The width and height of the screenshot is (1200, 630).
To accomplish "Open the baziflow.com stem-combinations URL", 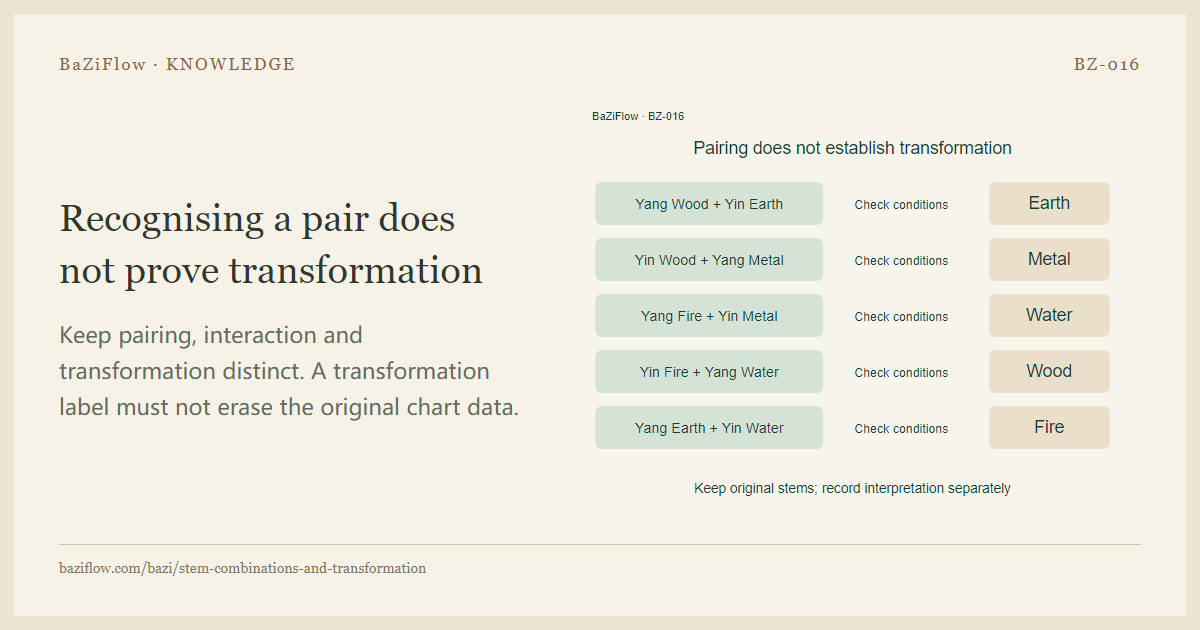I will pyautogui.click(x=242, y=568).
